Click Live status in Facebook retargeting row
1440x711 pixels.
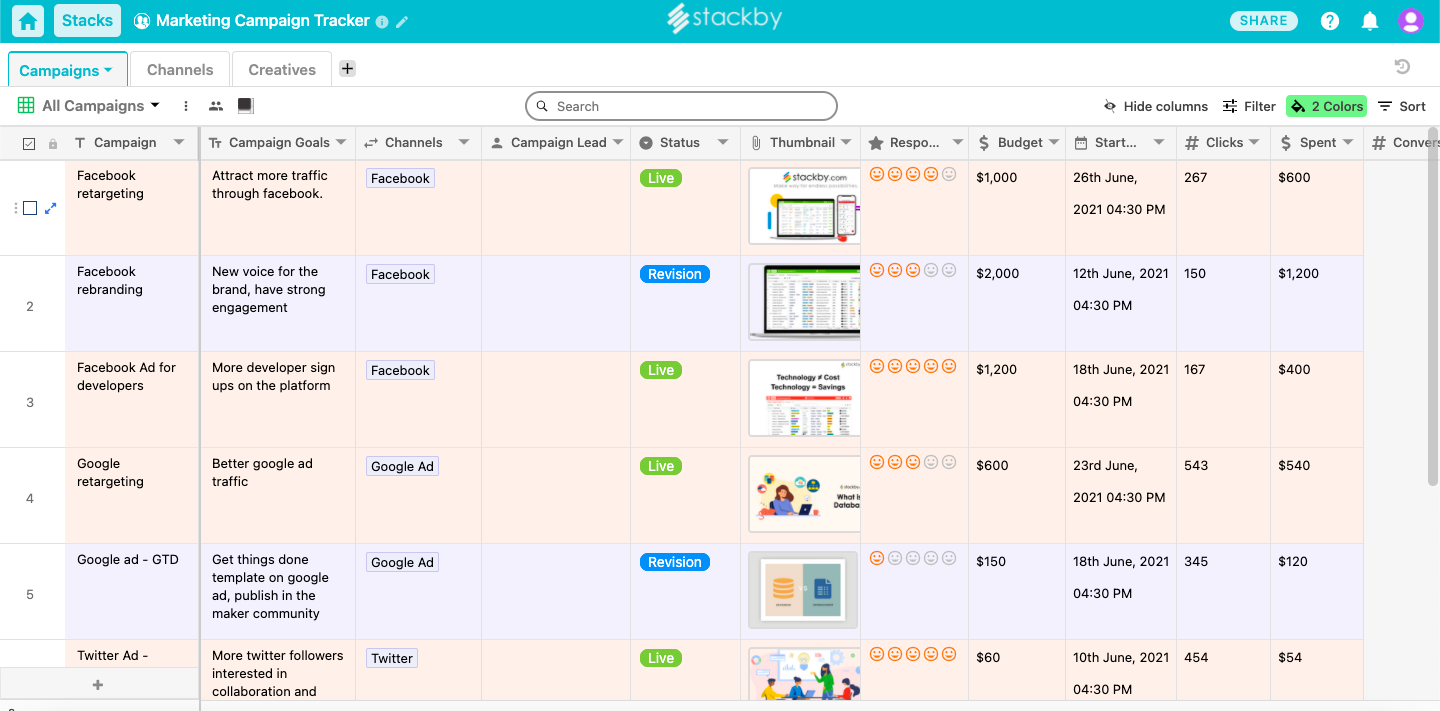[661, 178]
